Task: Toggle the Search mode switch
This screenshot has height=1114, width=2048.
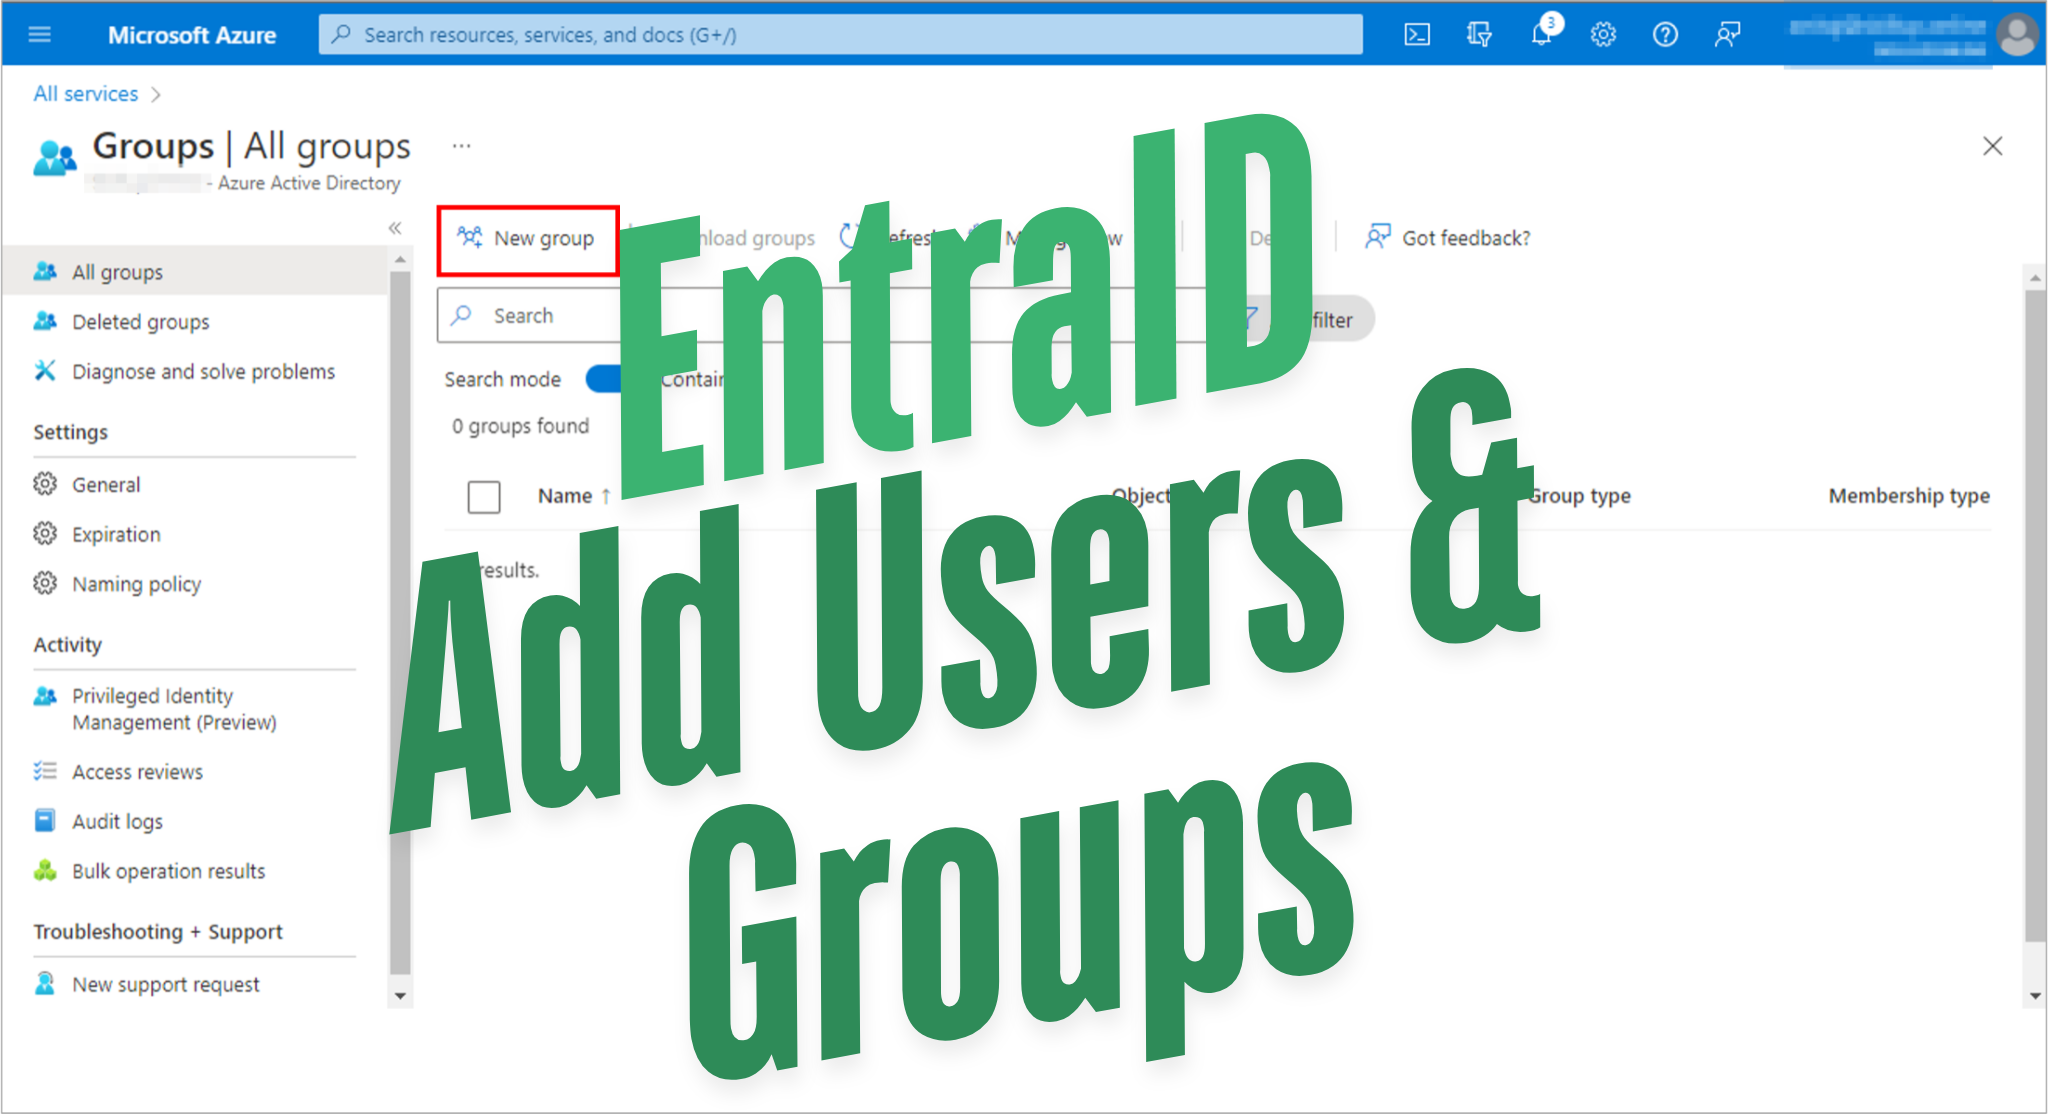Action: point(604,379)
